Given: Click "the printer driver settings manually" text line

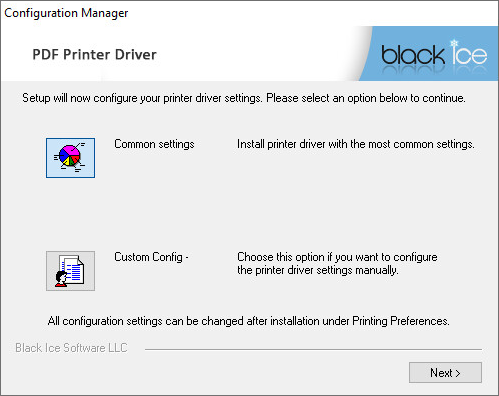Looking at the screenshot, I should [x=318, y=270].
